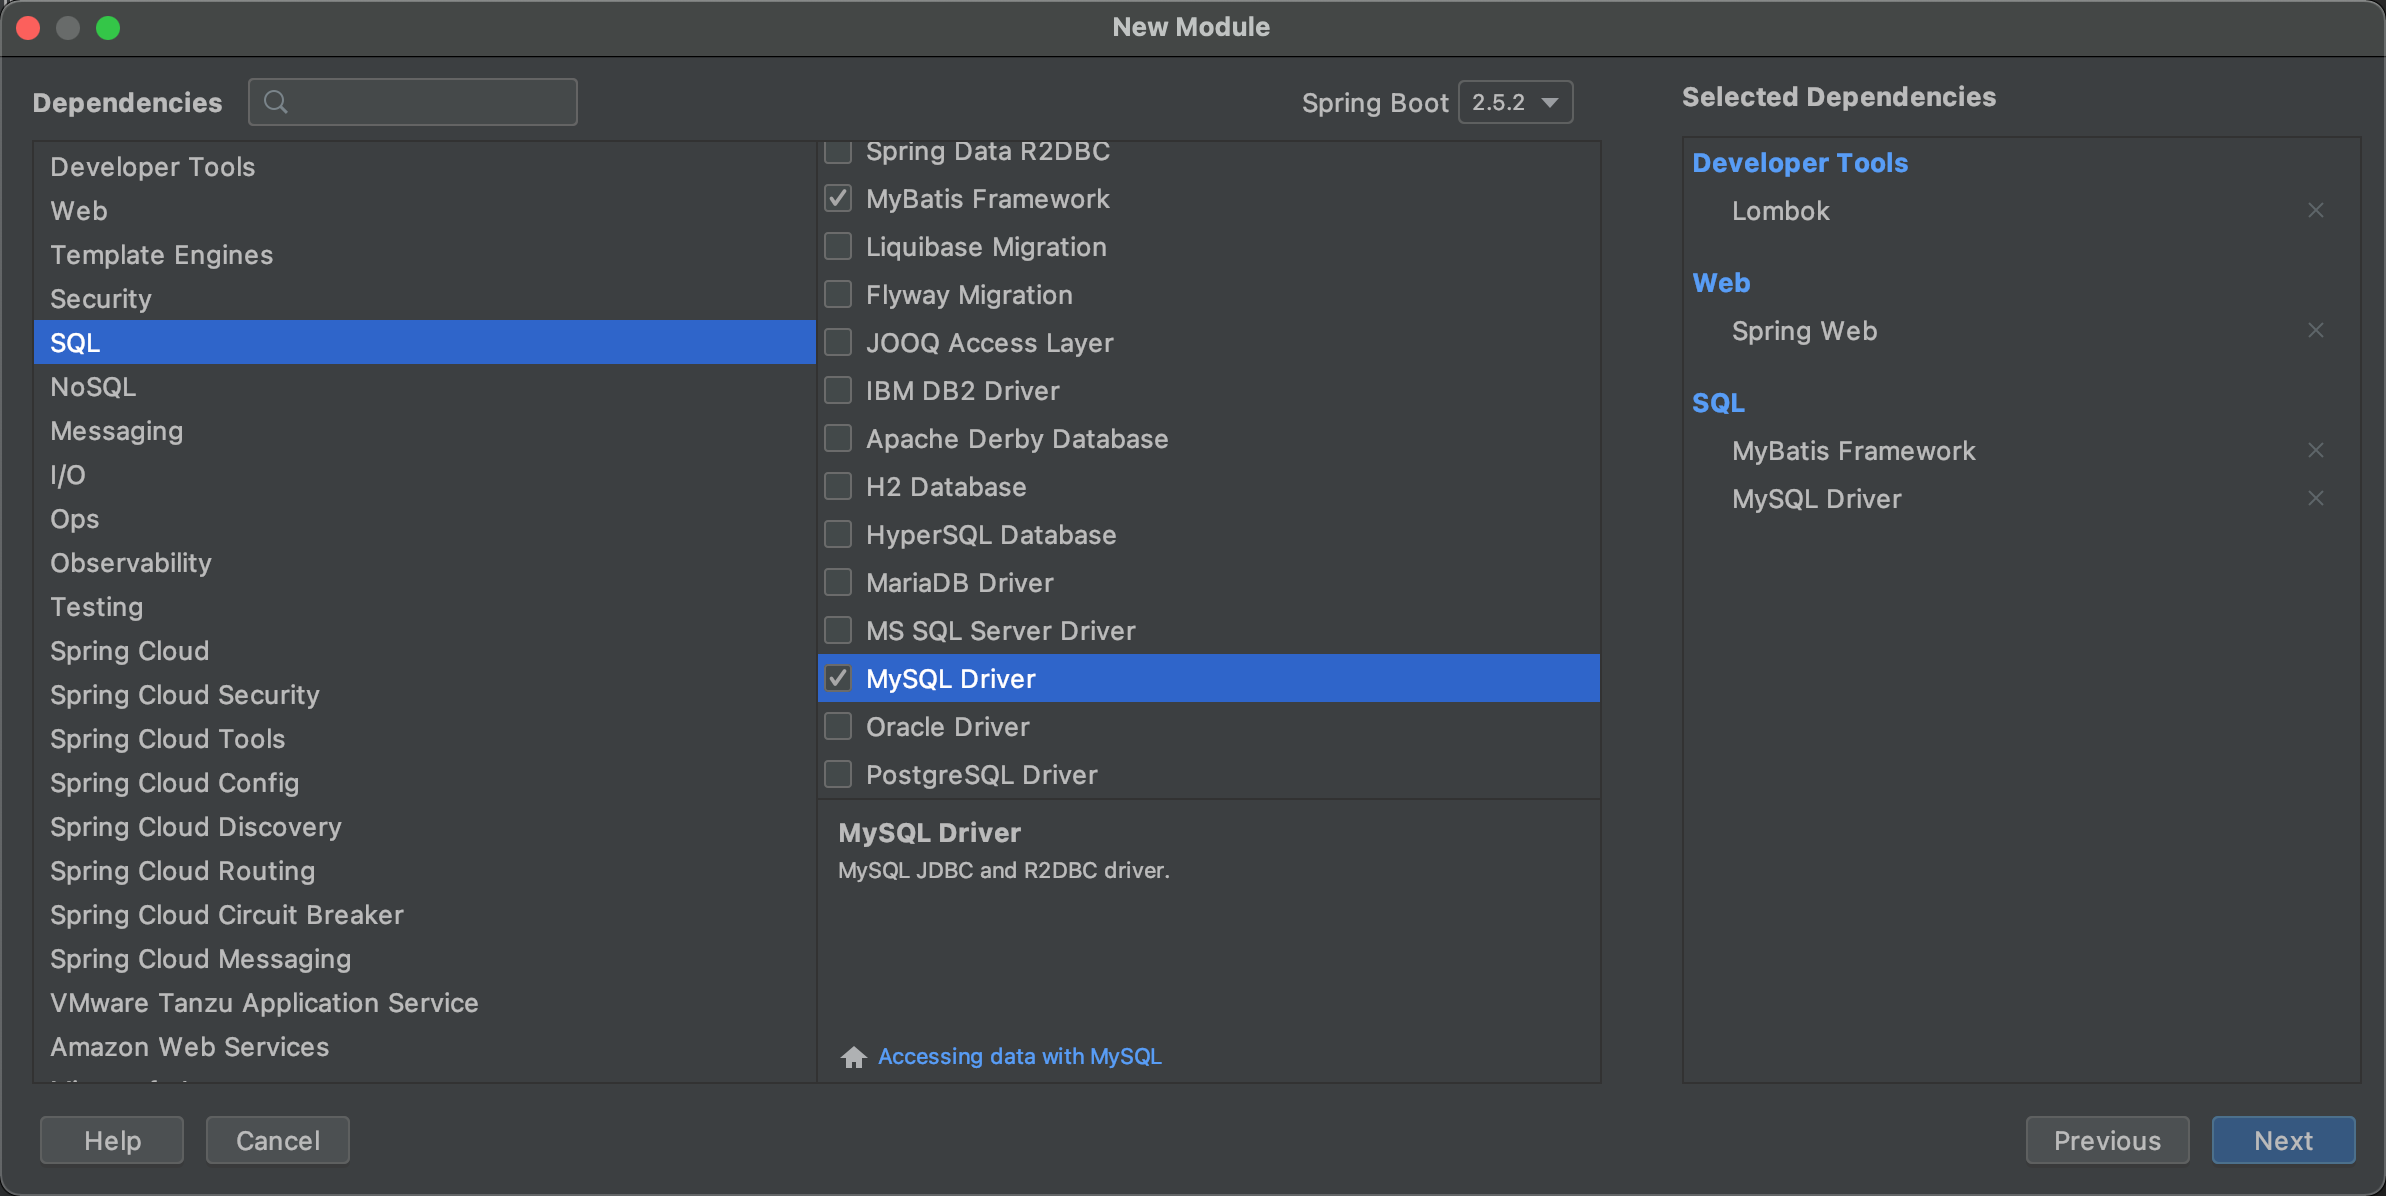The image size is (2386, 1196).
Task: Select the Spring Cloud Messaging category
Action: click(424, 959)
